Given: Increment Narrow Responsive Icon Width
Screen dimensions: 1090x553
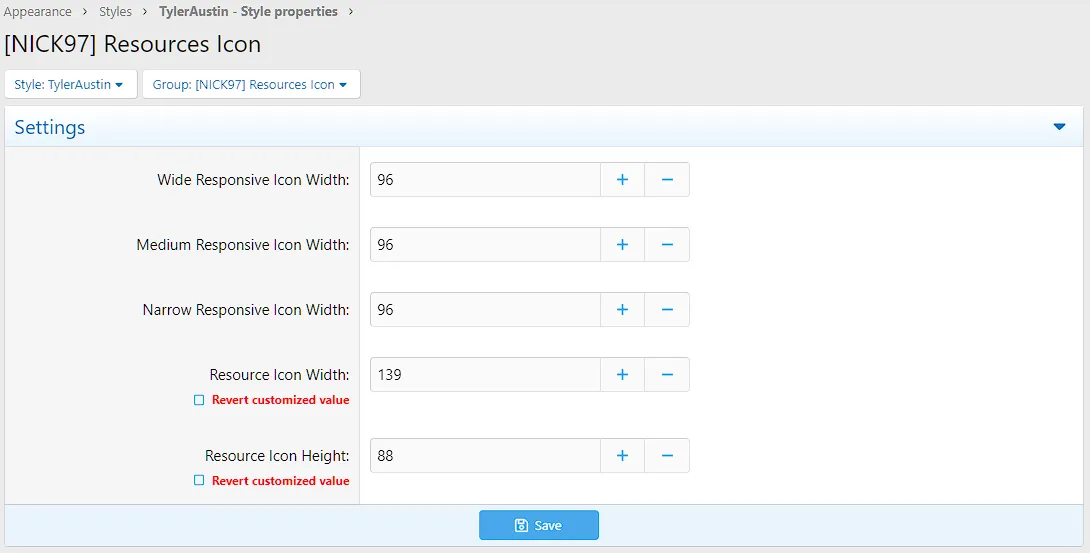Looking at the screenshot, I should tap(622, 310).
